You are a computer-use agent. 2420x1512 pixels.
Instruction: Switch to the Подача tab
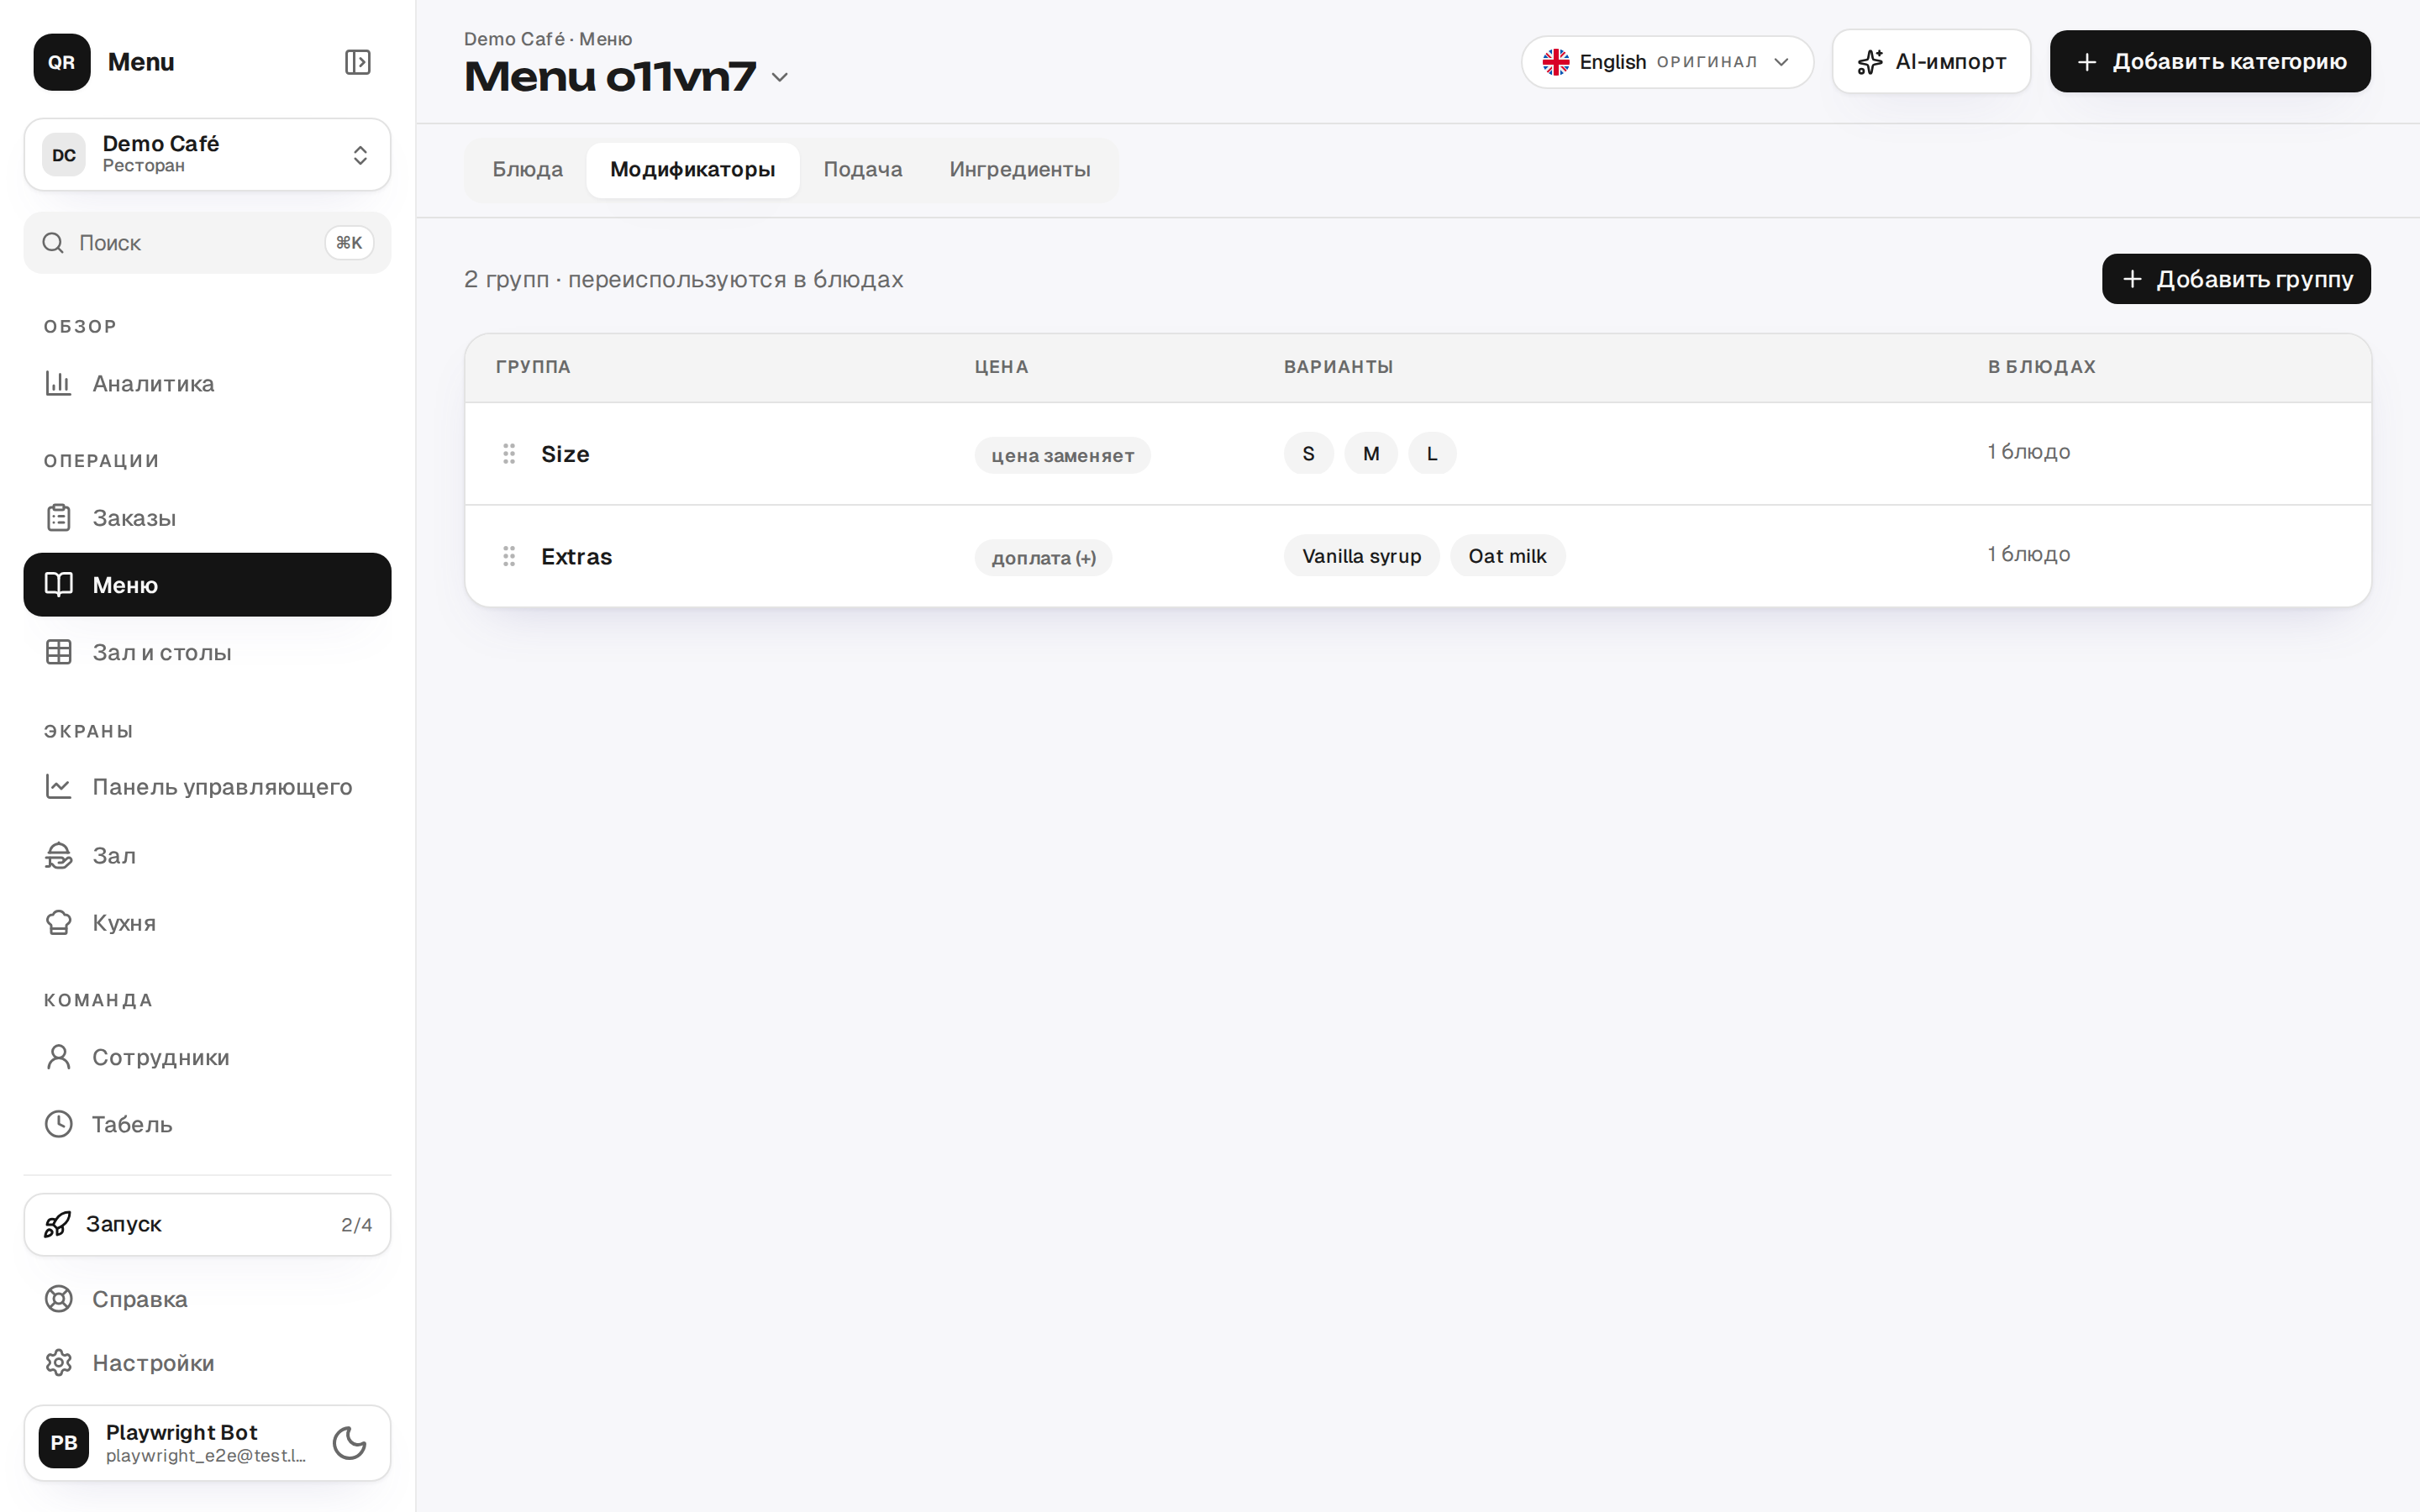click(862, 170)
